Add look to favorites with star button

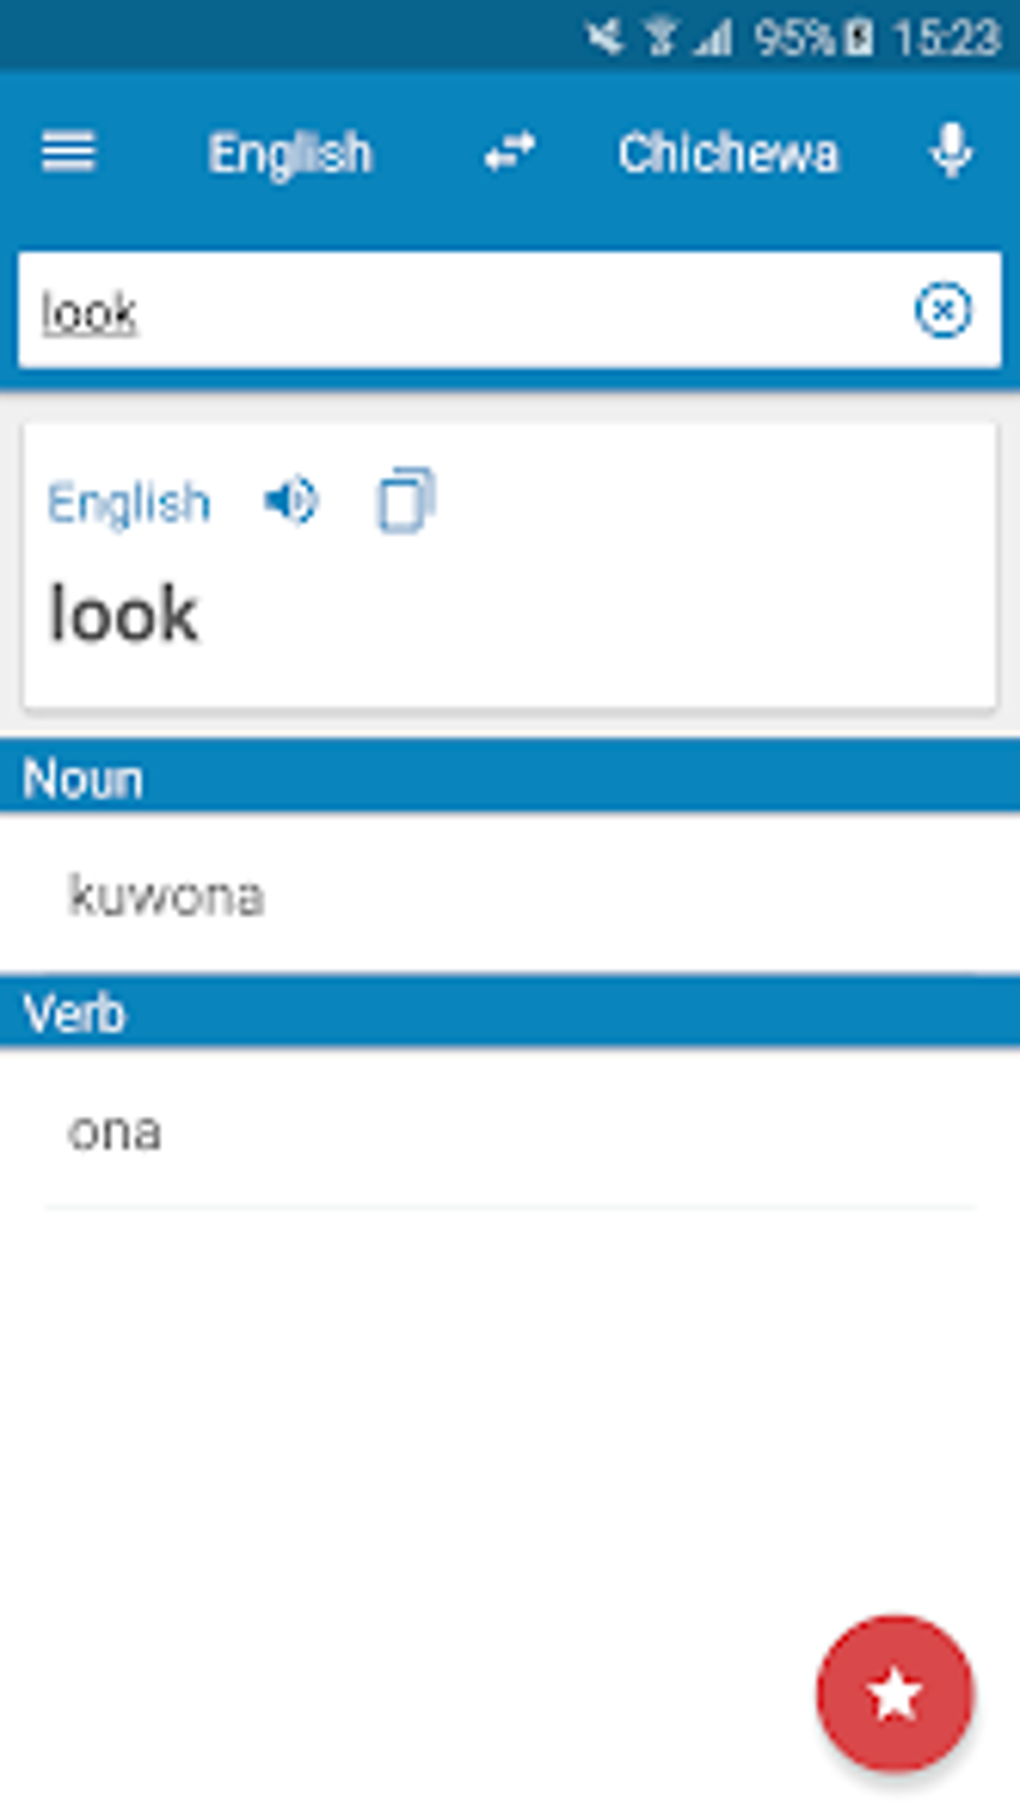(x=894, y=1694)
